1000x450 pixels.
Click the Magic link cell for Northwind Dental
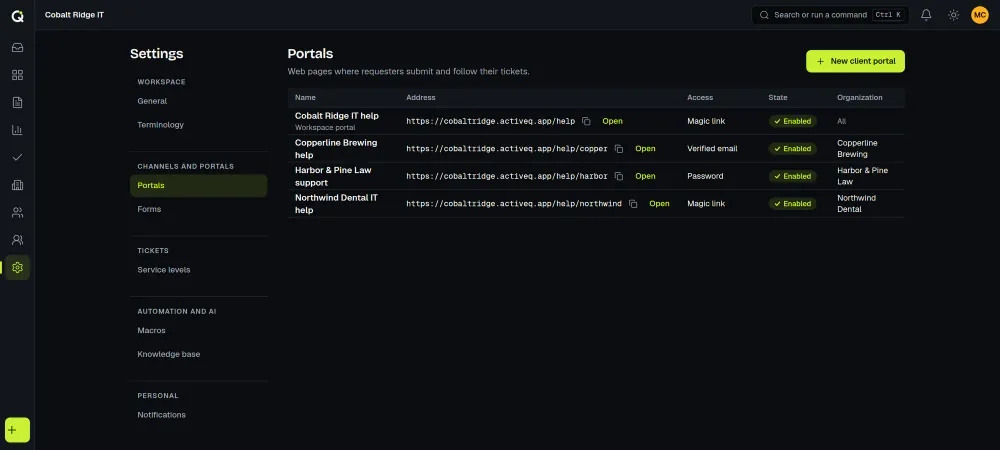click(706, 204)
